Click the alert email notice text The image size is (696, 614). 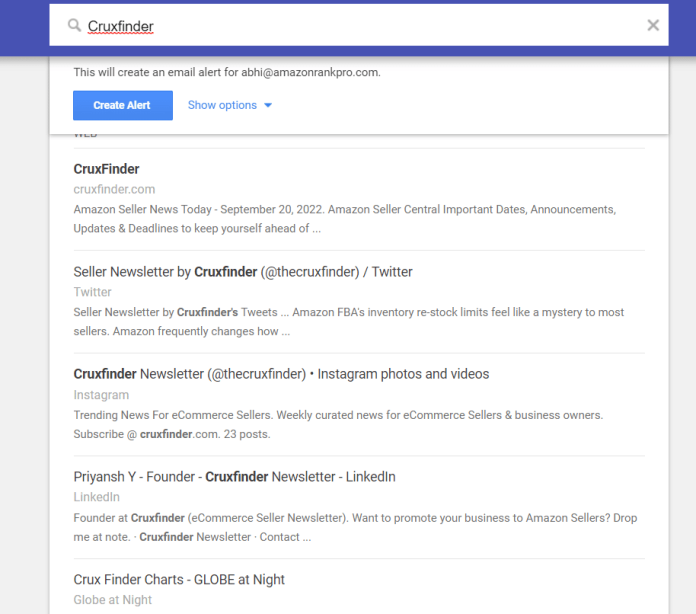pyautogui.click(x=227, y=72)
